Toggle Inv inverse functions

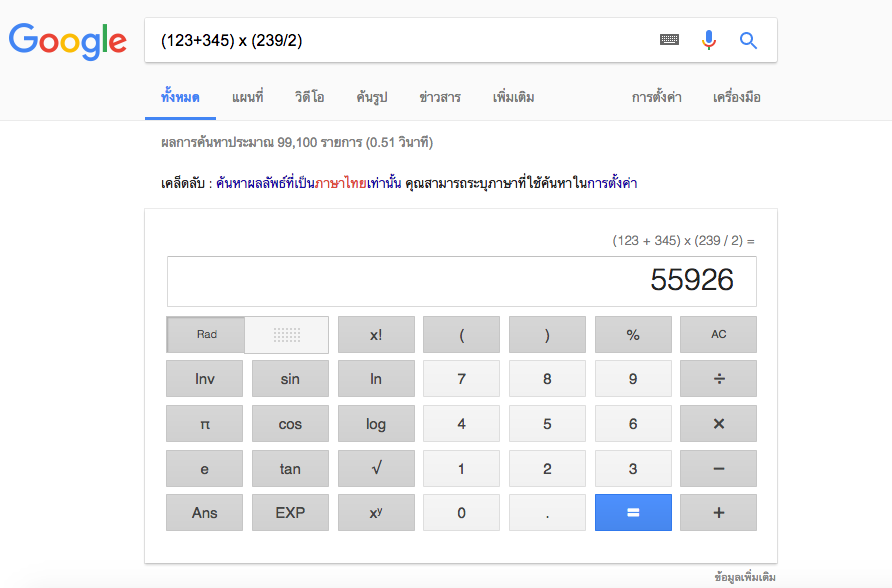(204, 379)
